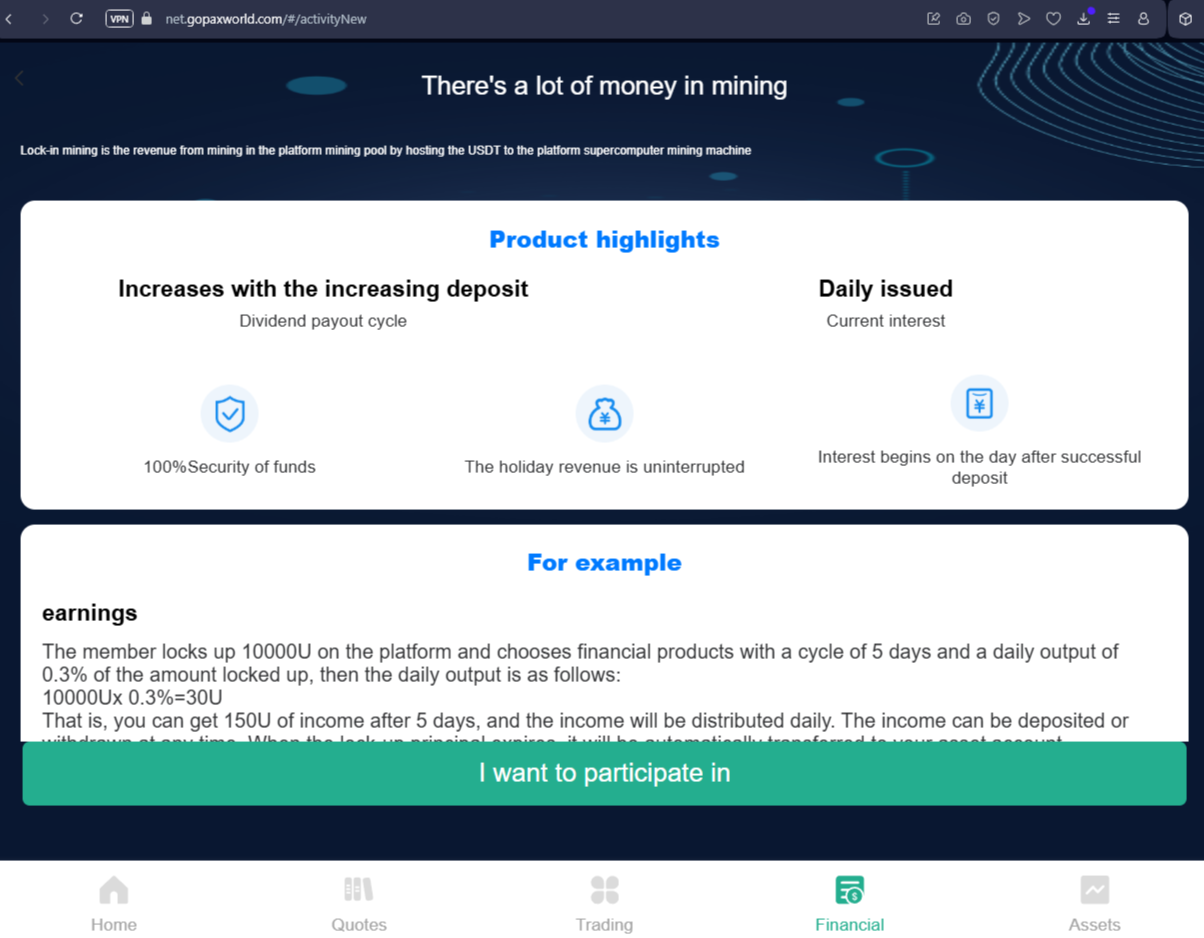This screenshot has height=938, width=1204.
Task: Click the money bag revenue icon
Action: (604, 413)
